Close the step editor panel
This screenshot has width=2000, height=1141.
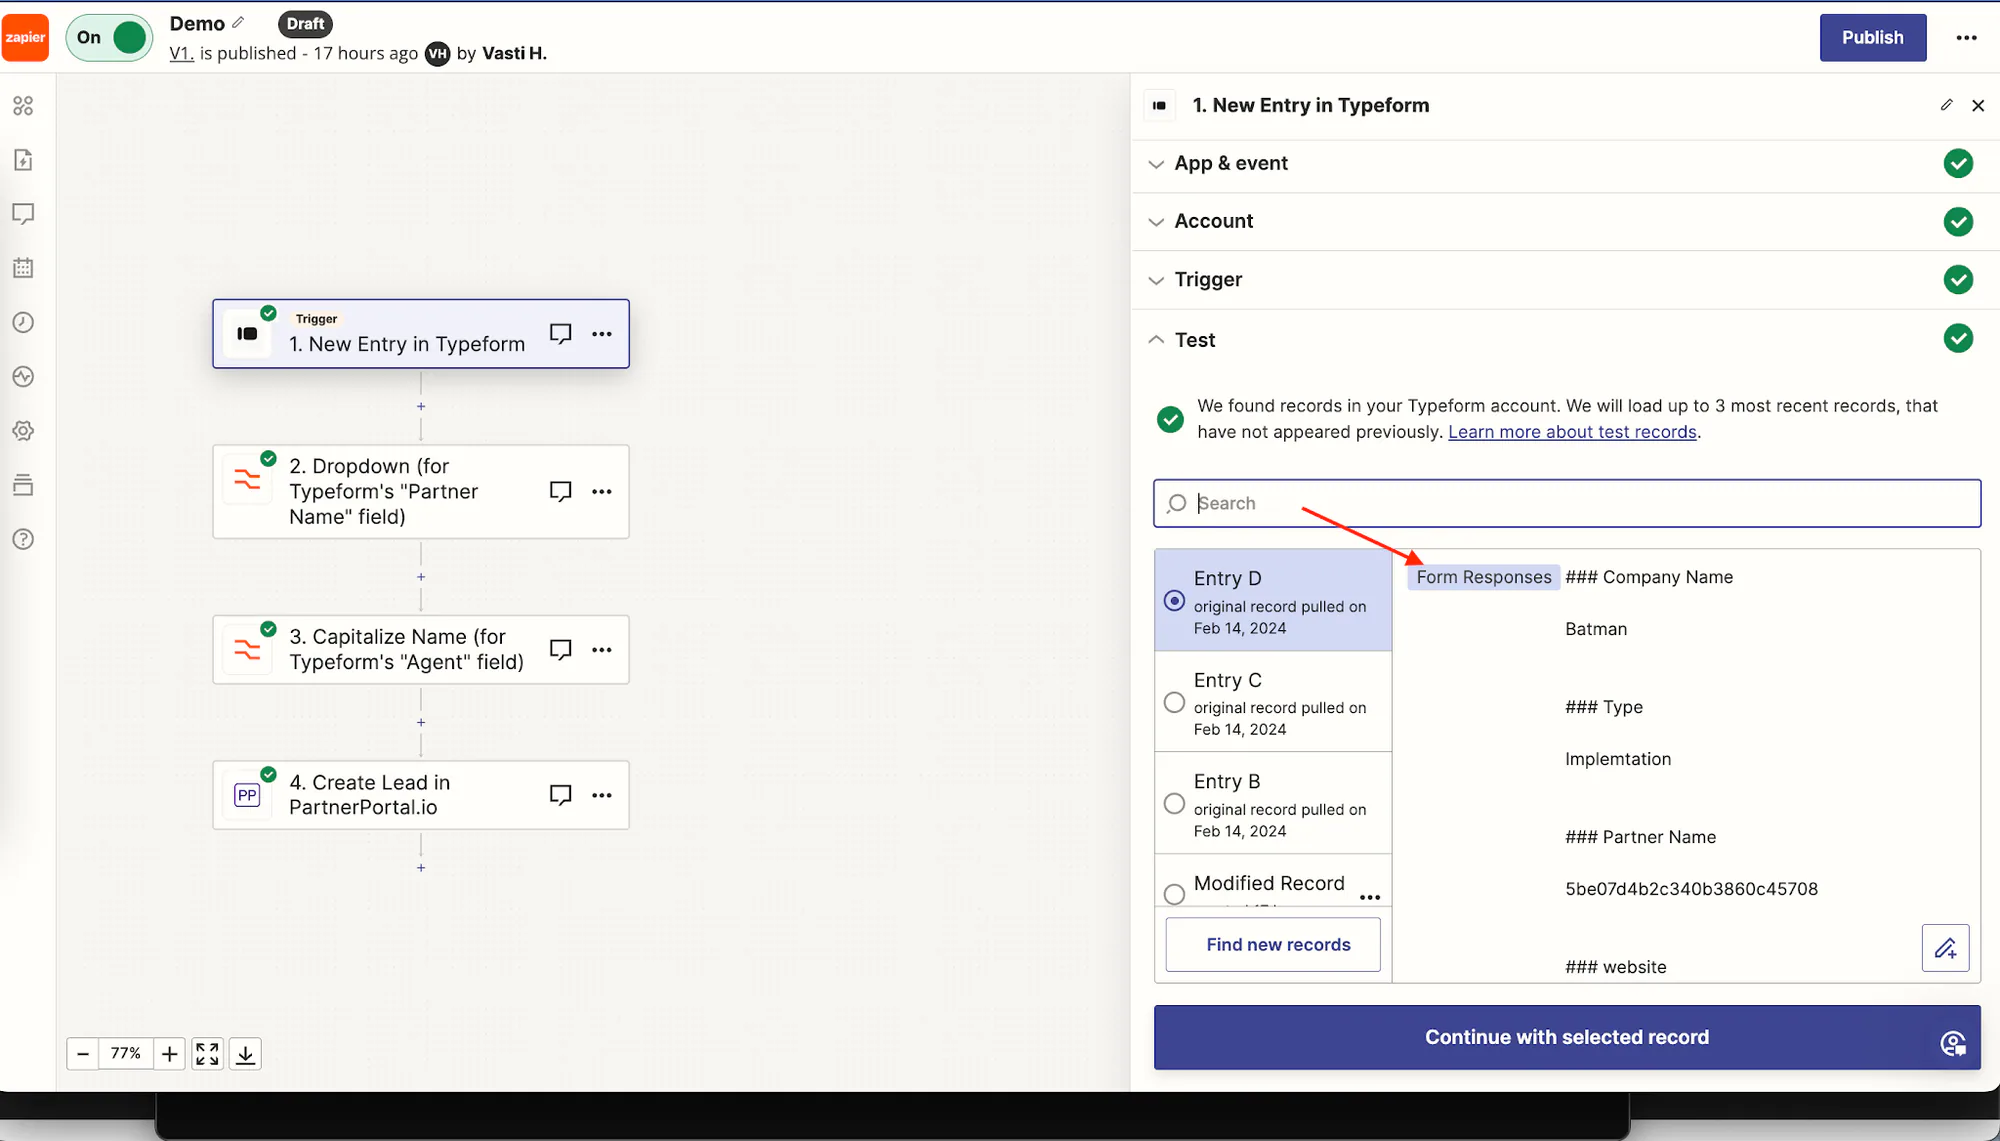(1977, 105)
